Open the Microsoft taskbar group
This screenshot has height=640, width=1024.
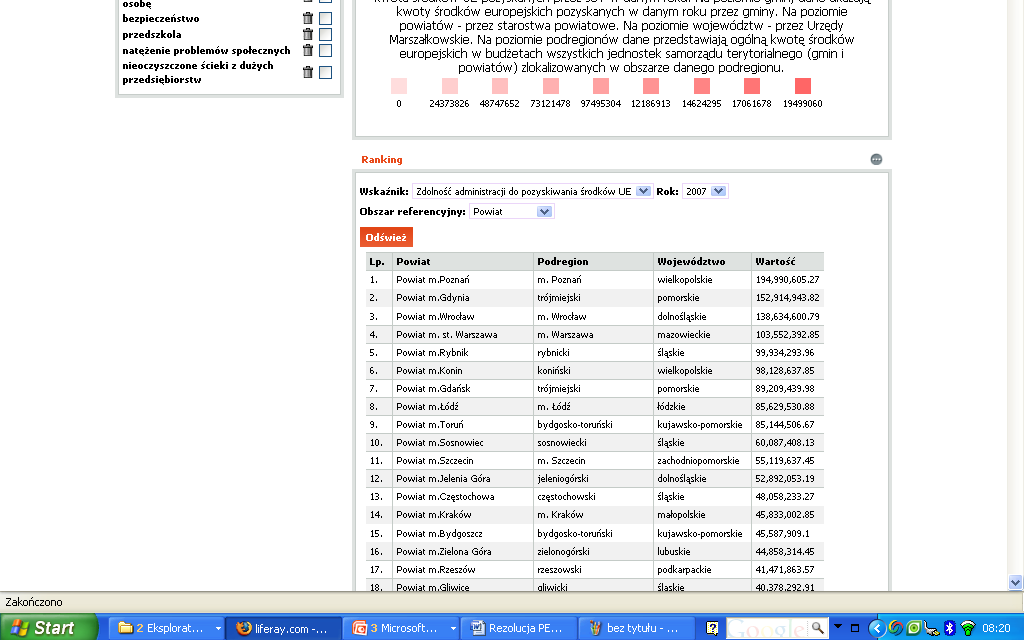400,628
